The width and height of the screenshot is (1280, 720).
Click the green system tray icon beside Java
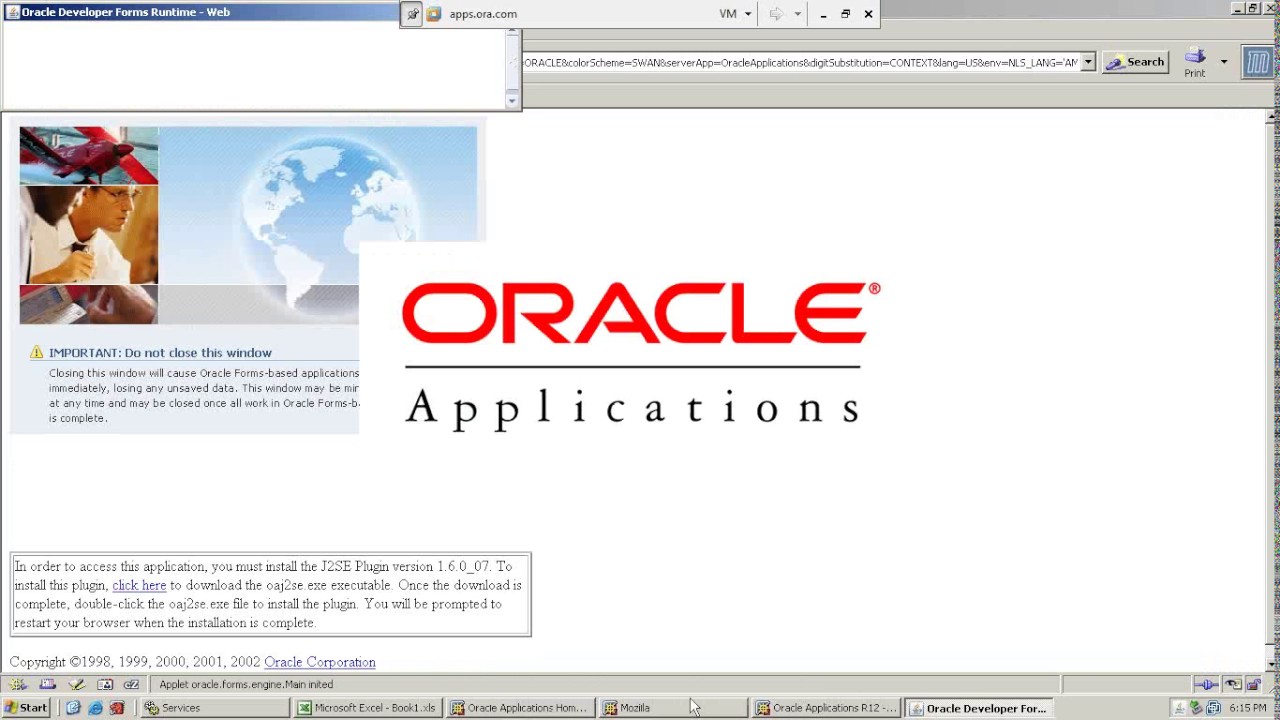point(1196,708)
